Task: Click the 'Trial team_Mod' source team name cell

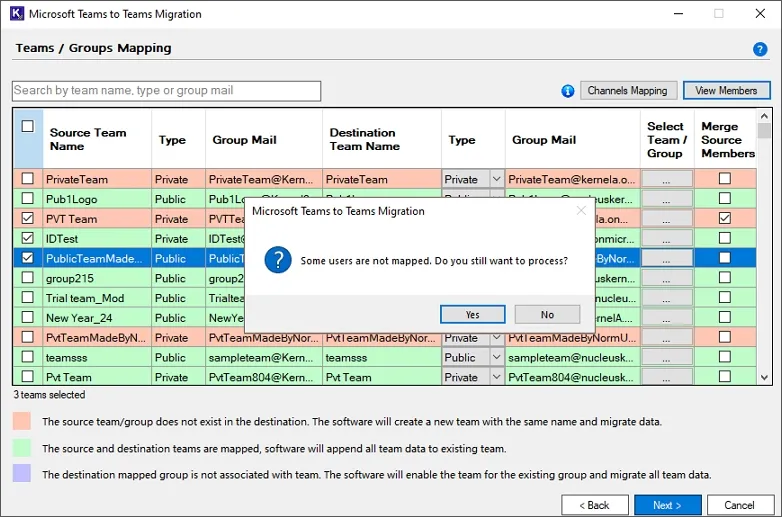Action: pyautogui.click(x=97, y=298)
